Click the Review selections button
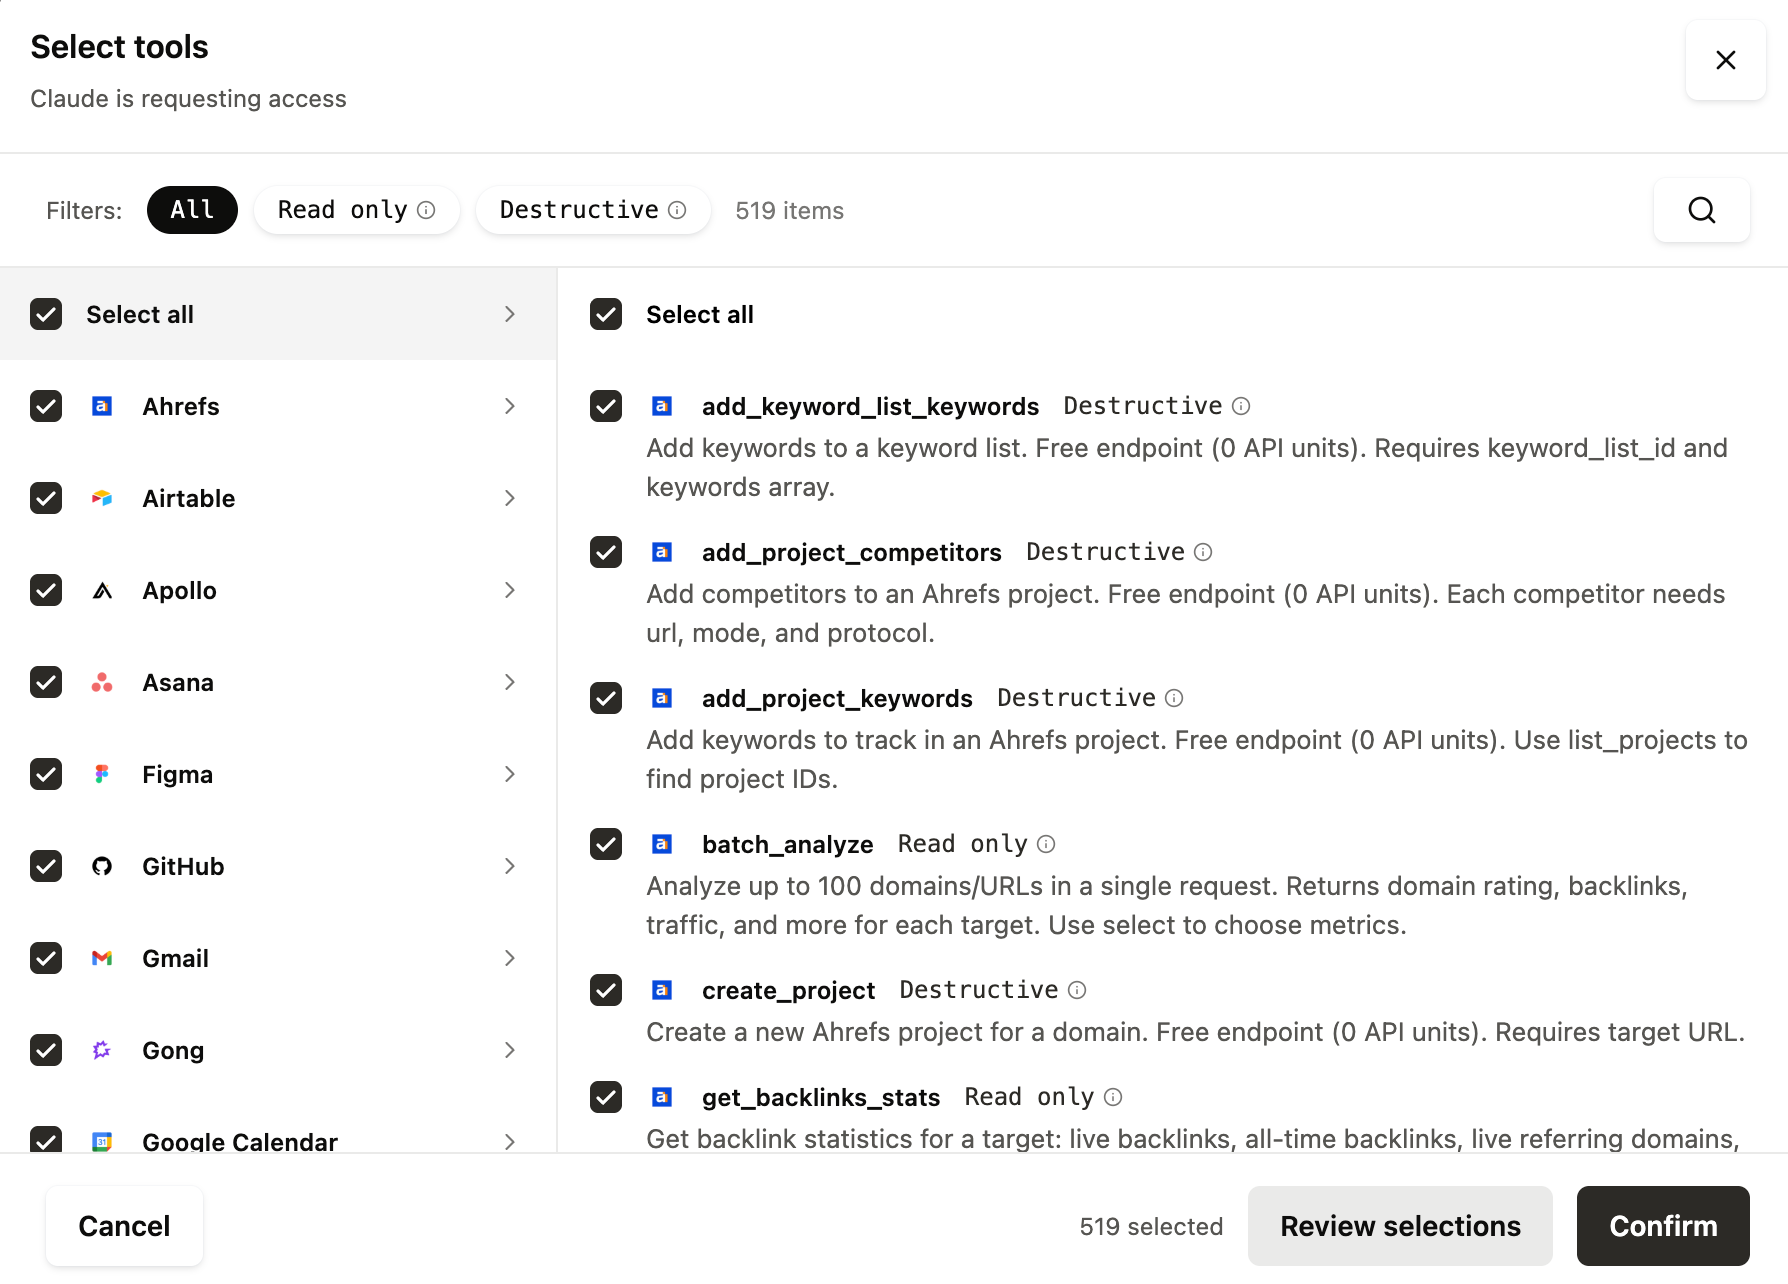 click(x=1400, y=1226)
